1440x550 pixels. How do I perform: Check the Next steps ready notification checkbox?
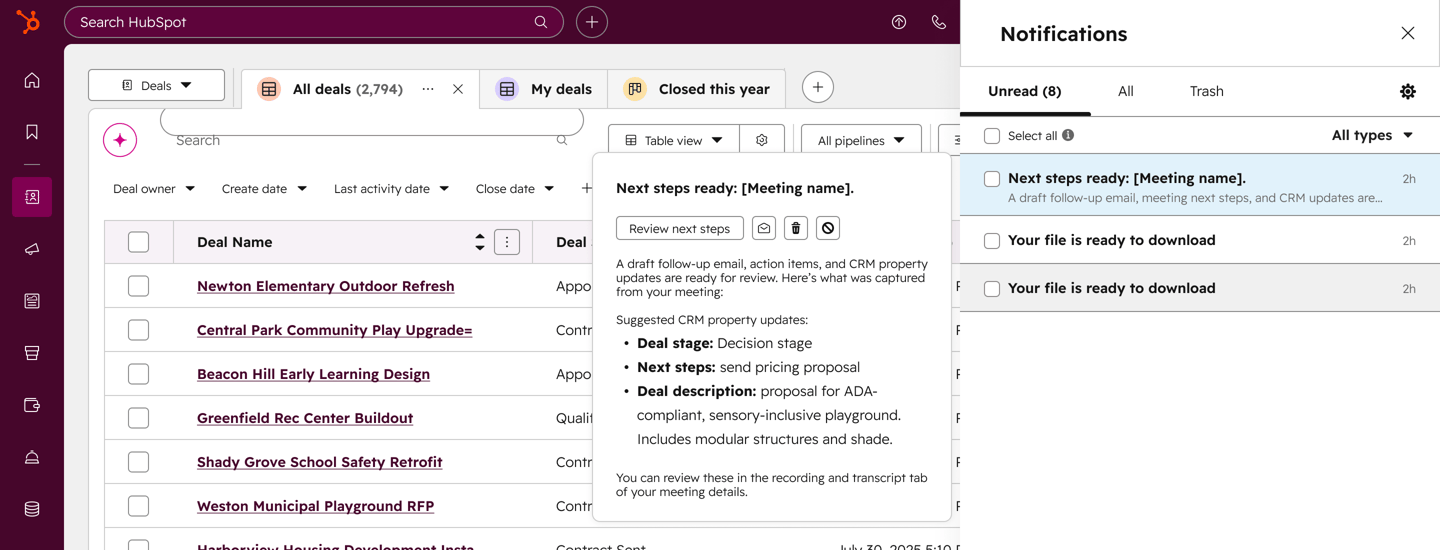[x=992, y=179]
